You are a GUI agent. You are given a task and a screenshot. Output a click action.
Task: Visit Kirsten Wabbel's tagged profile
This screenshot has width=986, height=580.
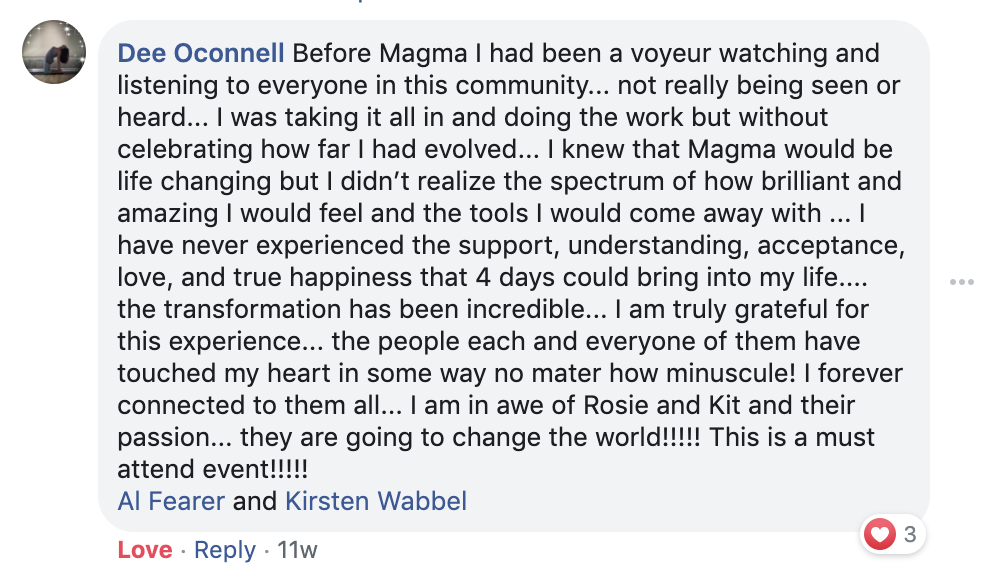pyautogui.click(x=376, y=501)
